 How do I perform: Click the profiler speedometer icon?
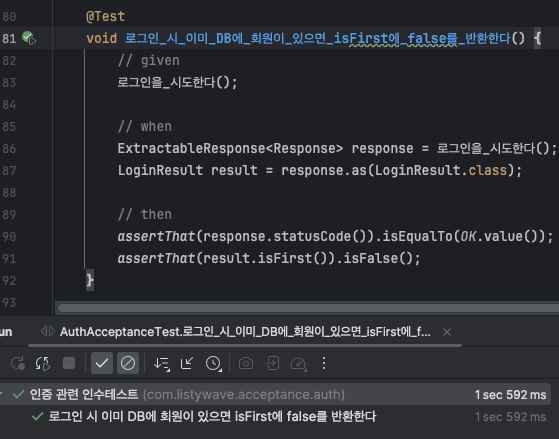click(x=298, y=364)
